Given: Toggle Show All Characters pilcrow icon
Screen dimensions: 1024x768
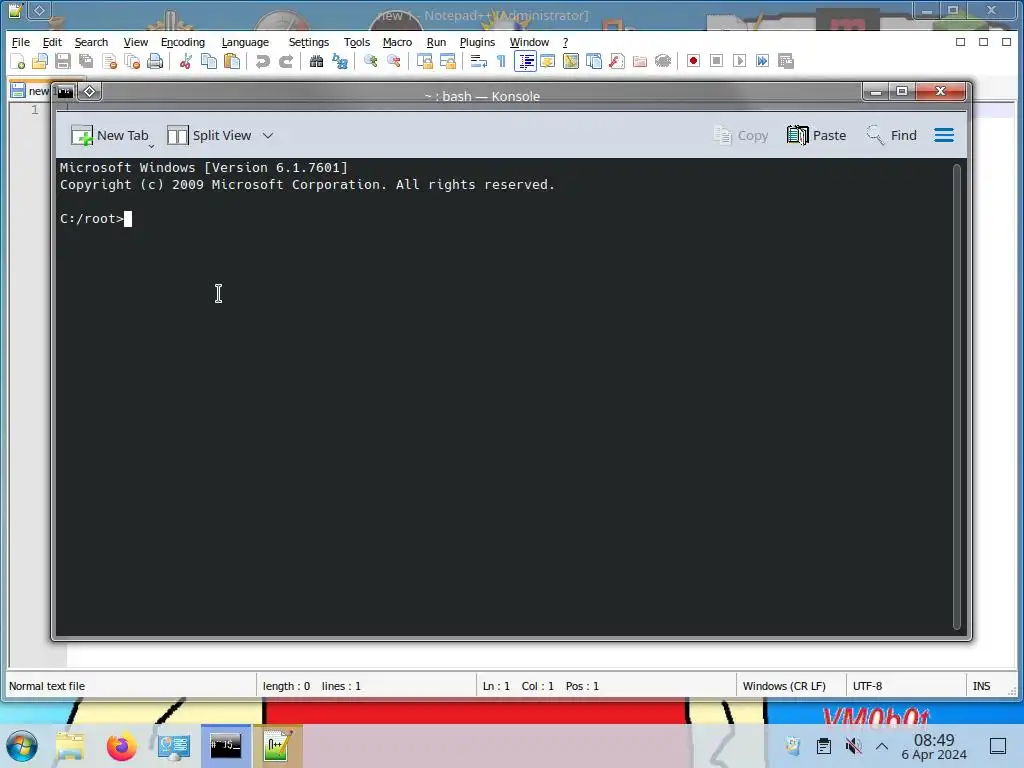Looking at the screenshot, I should [x=501, y=61].
